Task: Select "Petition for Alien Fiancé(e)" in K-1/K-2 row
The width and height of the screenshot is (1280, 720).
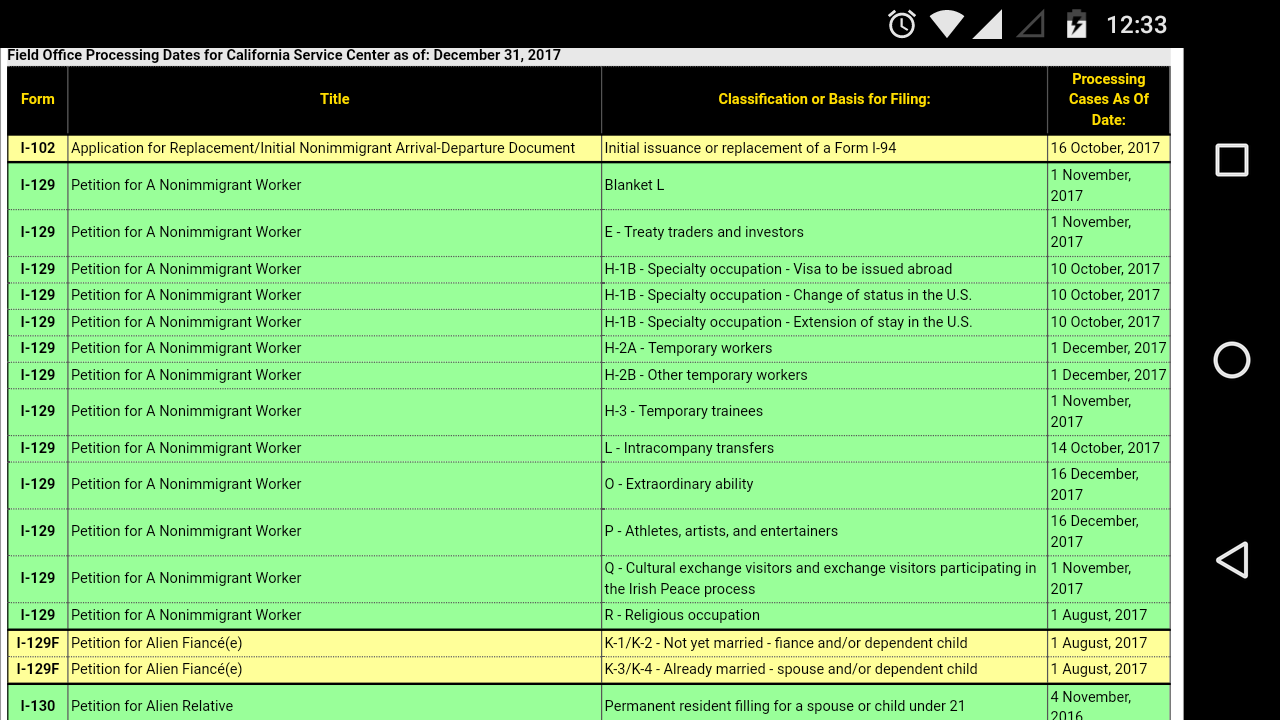Action: pyautogui.click(x=335, y=643)
